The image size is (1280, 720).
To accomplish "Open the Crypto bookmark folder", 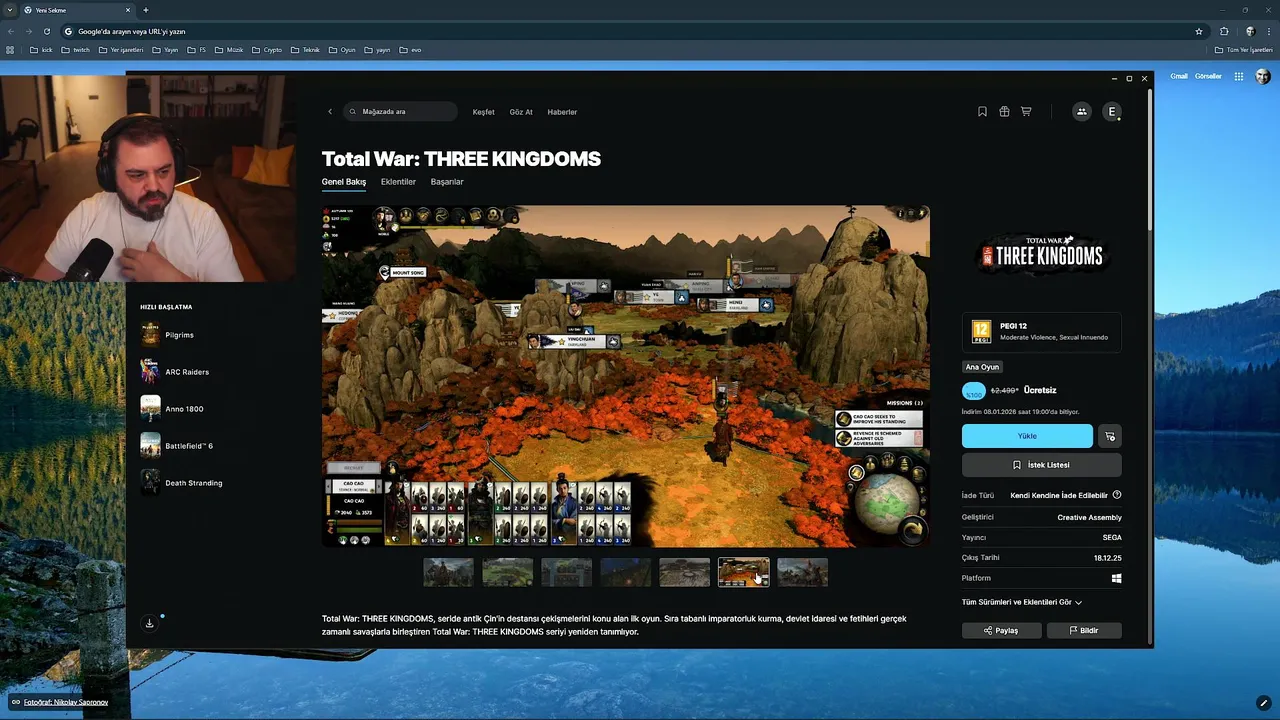I will 267,50.
